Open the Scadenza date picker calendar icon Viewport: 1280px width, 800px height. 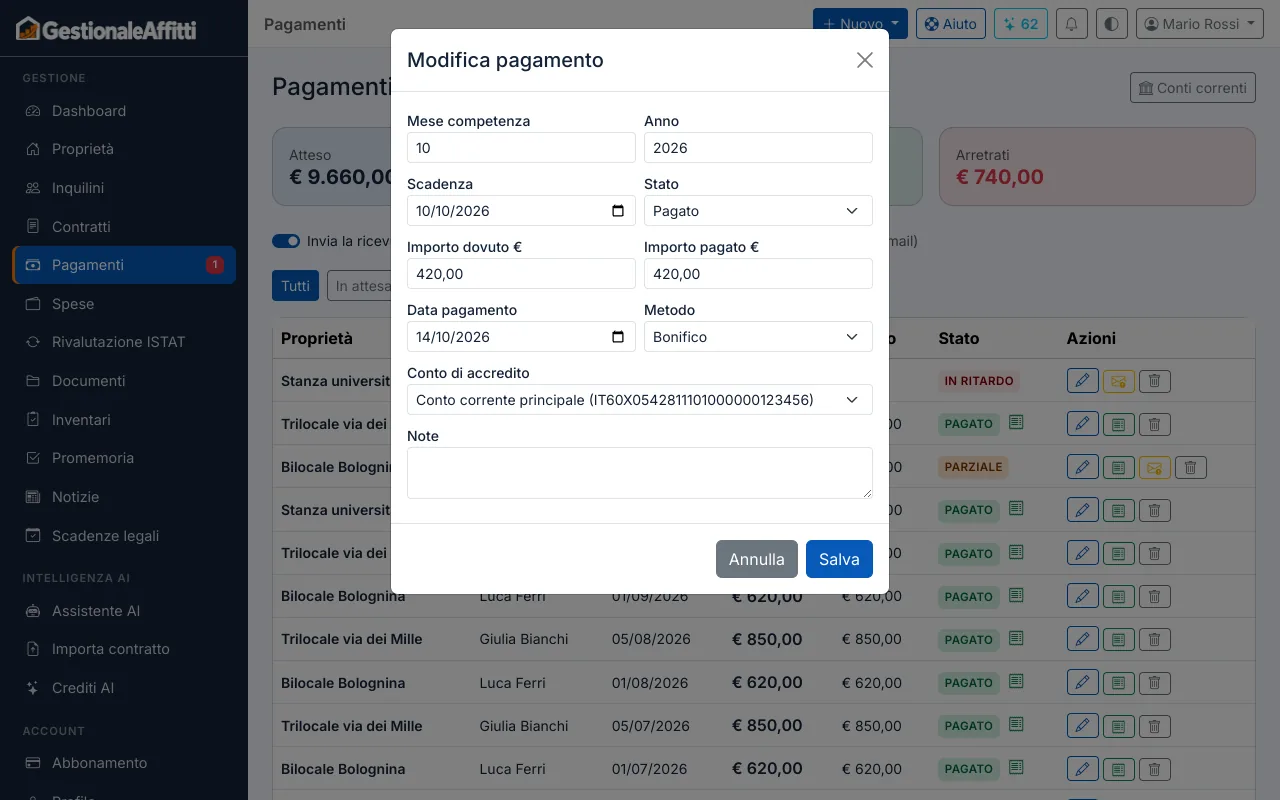[x=618, y=211]
